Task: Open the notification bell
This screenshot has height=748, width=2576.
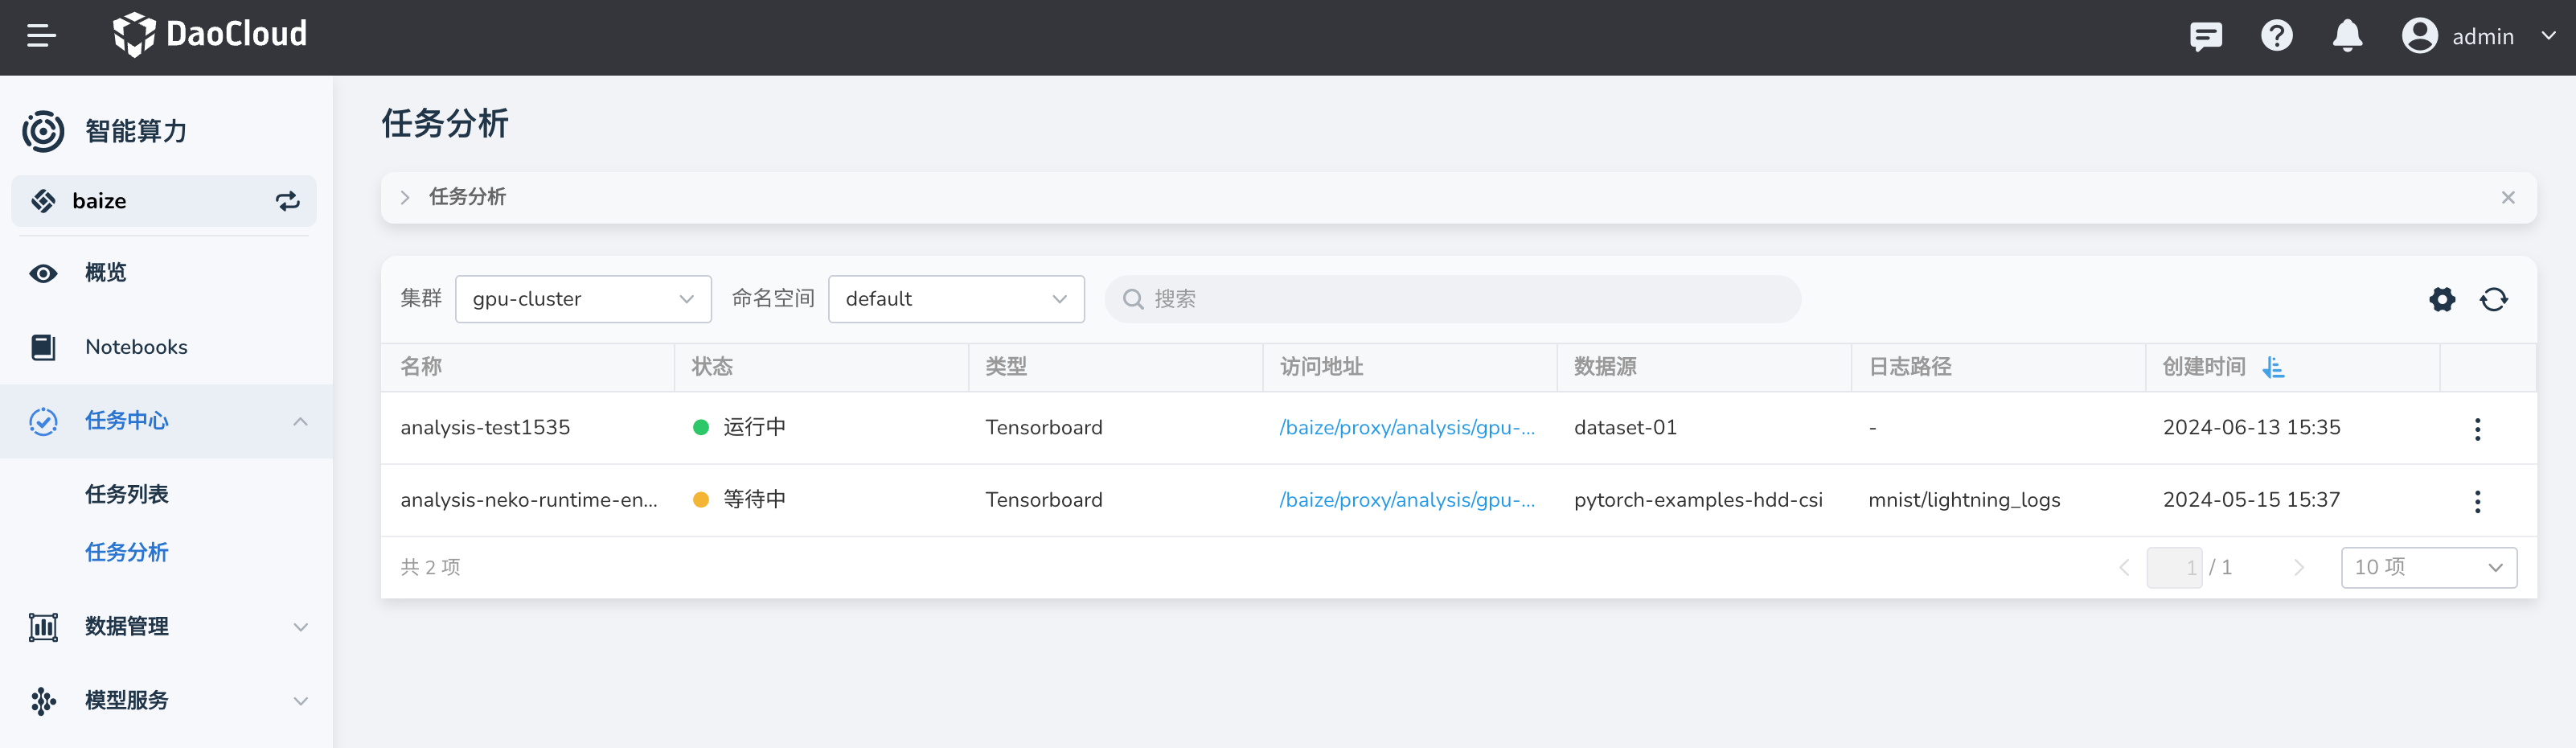Action: [2347, 36]
